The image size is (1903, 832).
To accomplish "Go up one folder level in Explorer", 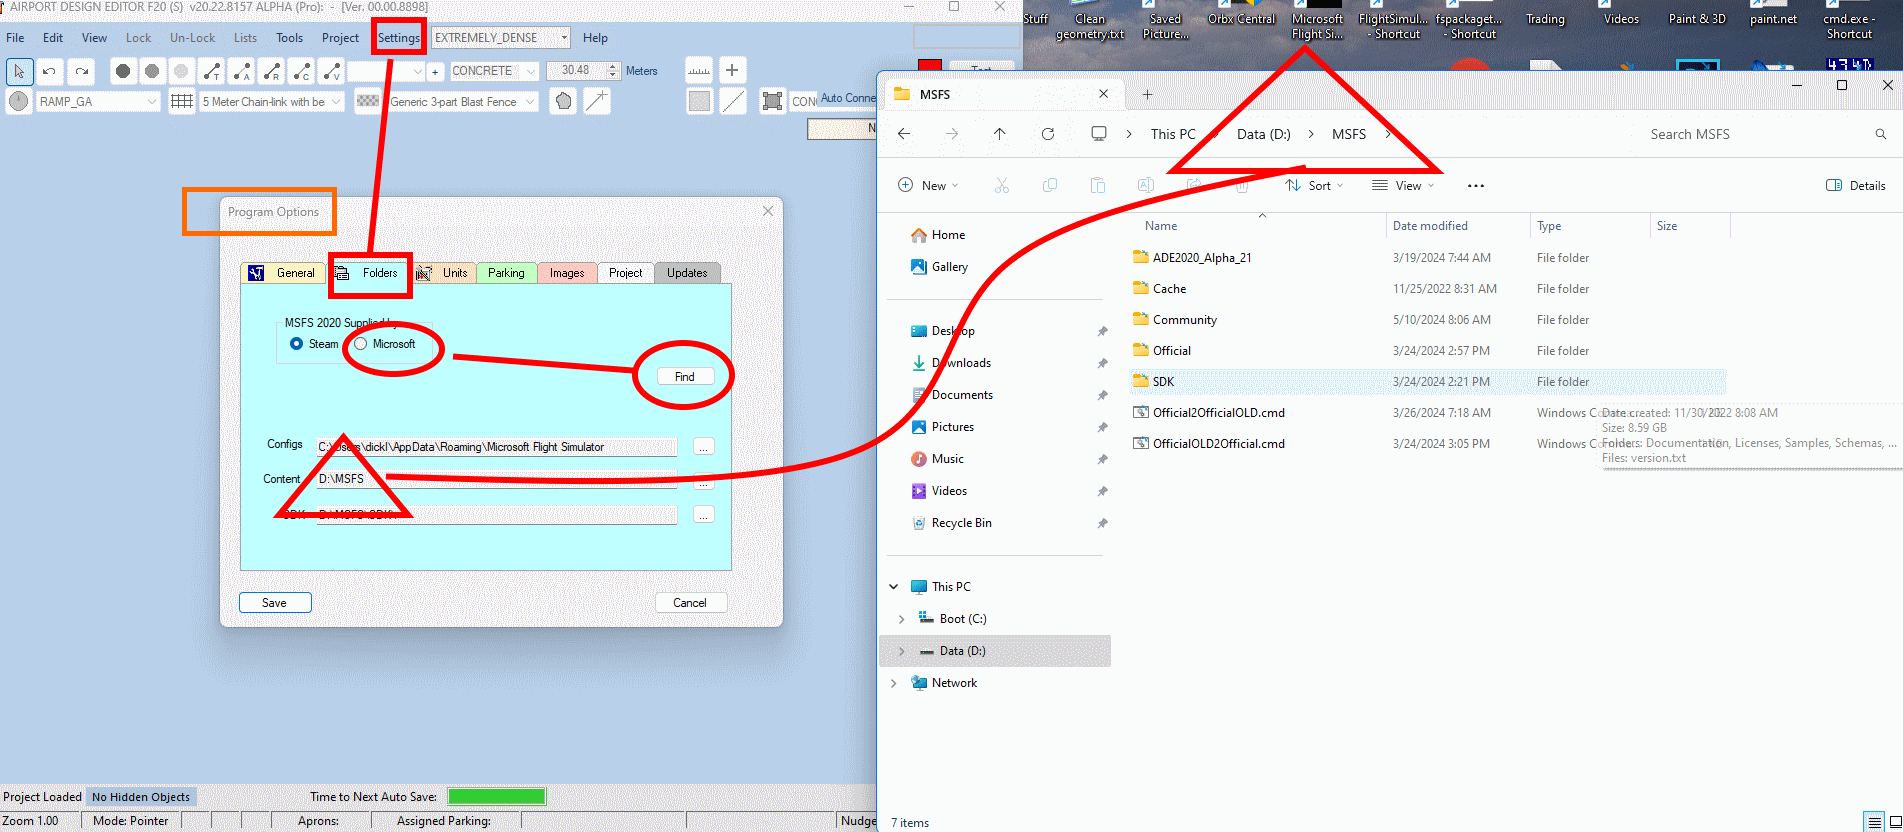I will click(x=999, y=134).
